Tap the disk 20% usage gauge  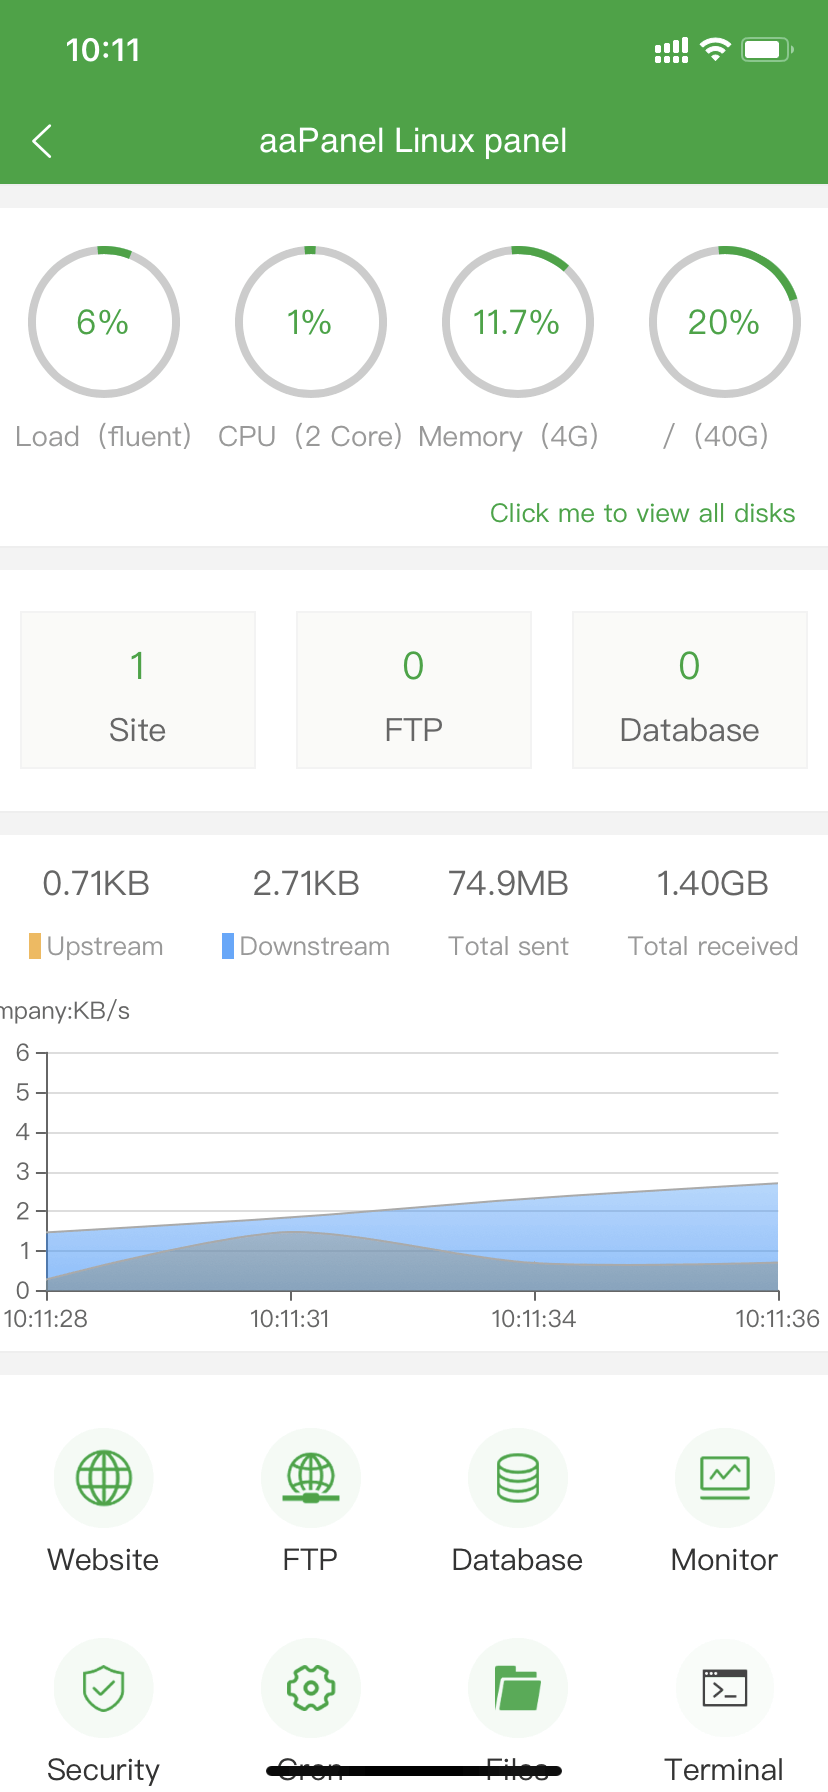pyautogui.click(x=724, y=322)
